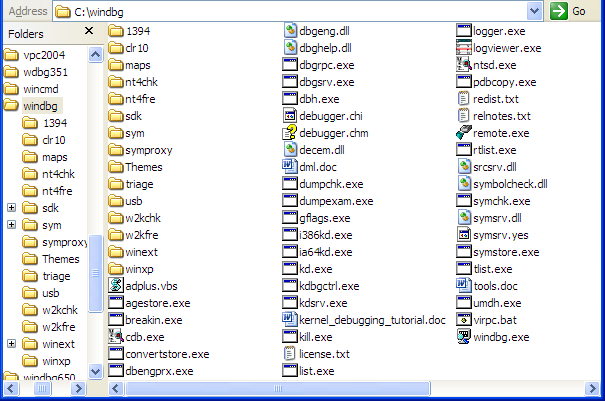Screen dimensions: 605x401
Task: Click the Folders pane vertical scrollbar
Action: click(95, 270)
